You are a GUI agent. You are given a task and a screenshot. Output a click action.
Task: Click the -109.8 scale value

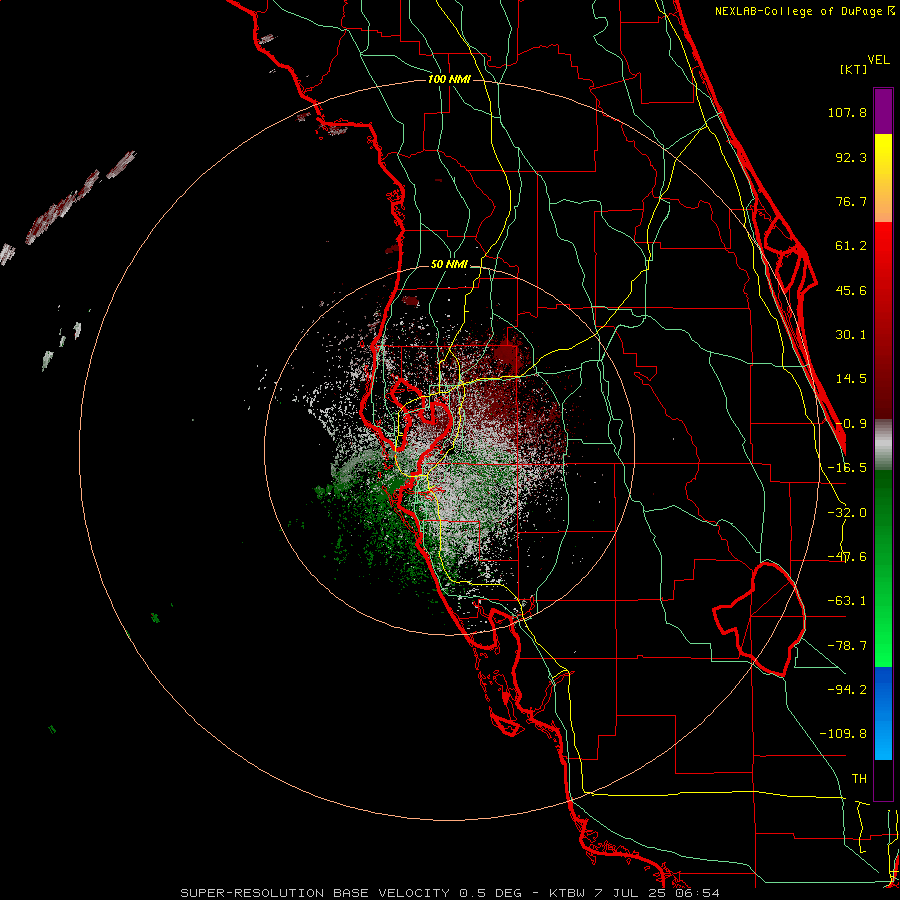click(843, 734)
